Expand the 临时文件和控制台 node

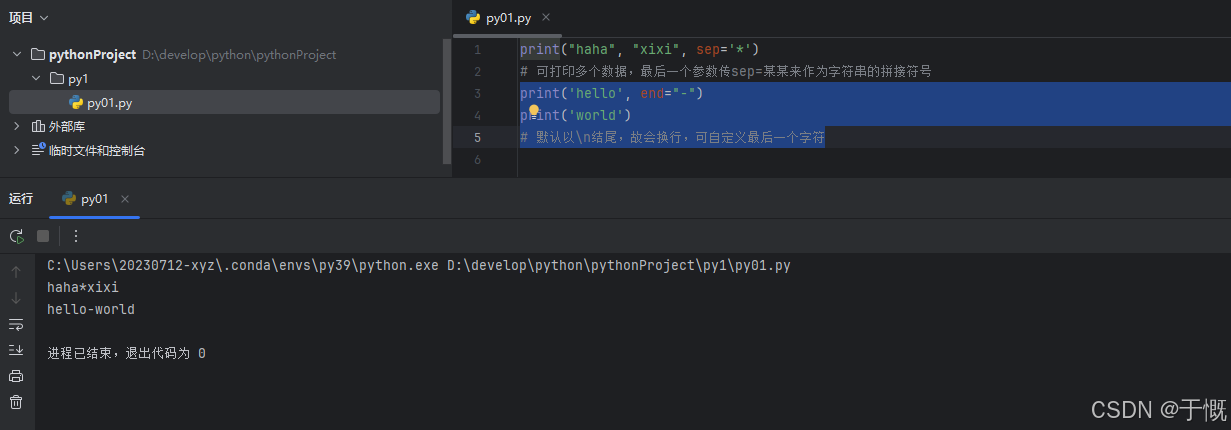(17, 150)
